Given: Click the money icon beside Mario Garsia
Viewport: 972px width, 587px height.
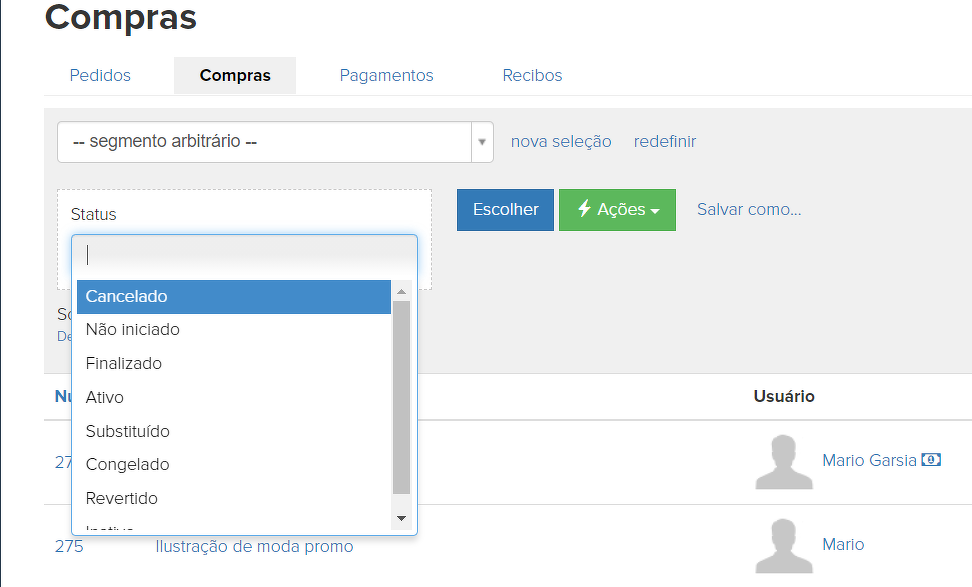Looking at the screenshot, I should tap(931, 460).
